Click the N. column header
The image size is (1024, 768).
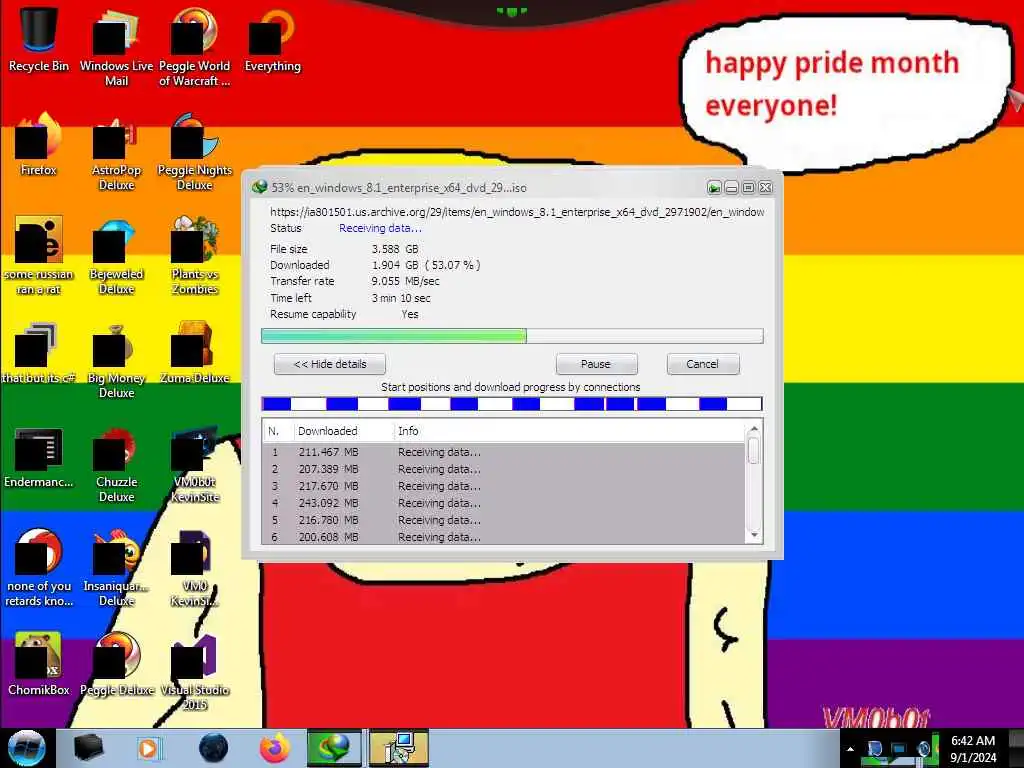(x=277, y=431)
